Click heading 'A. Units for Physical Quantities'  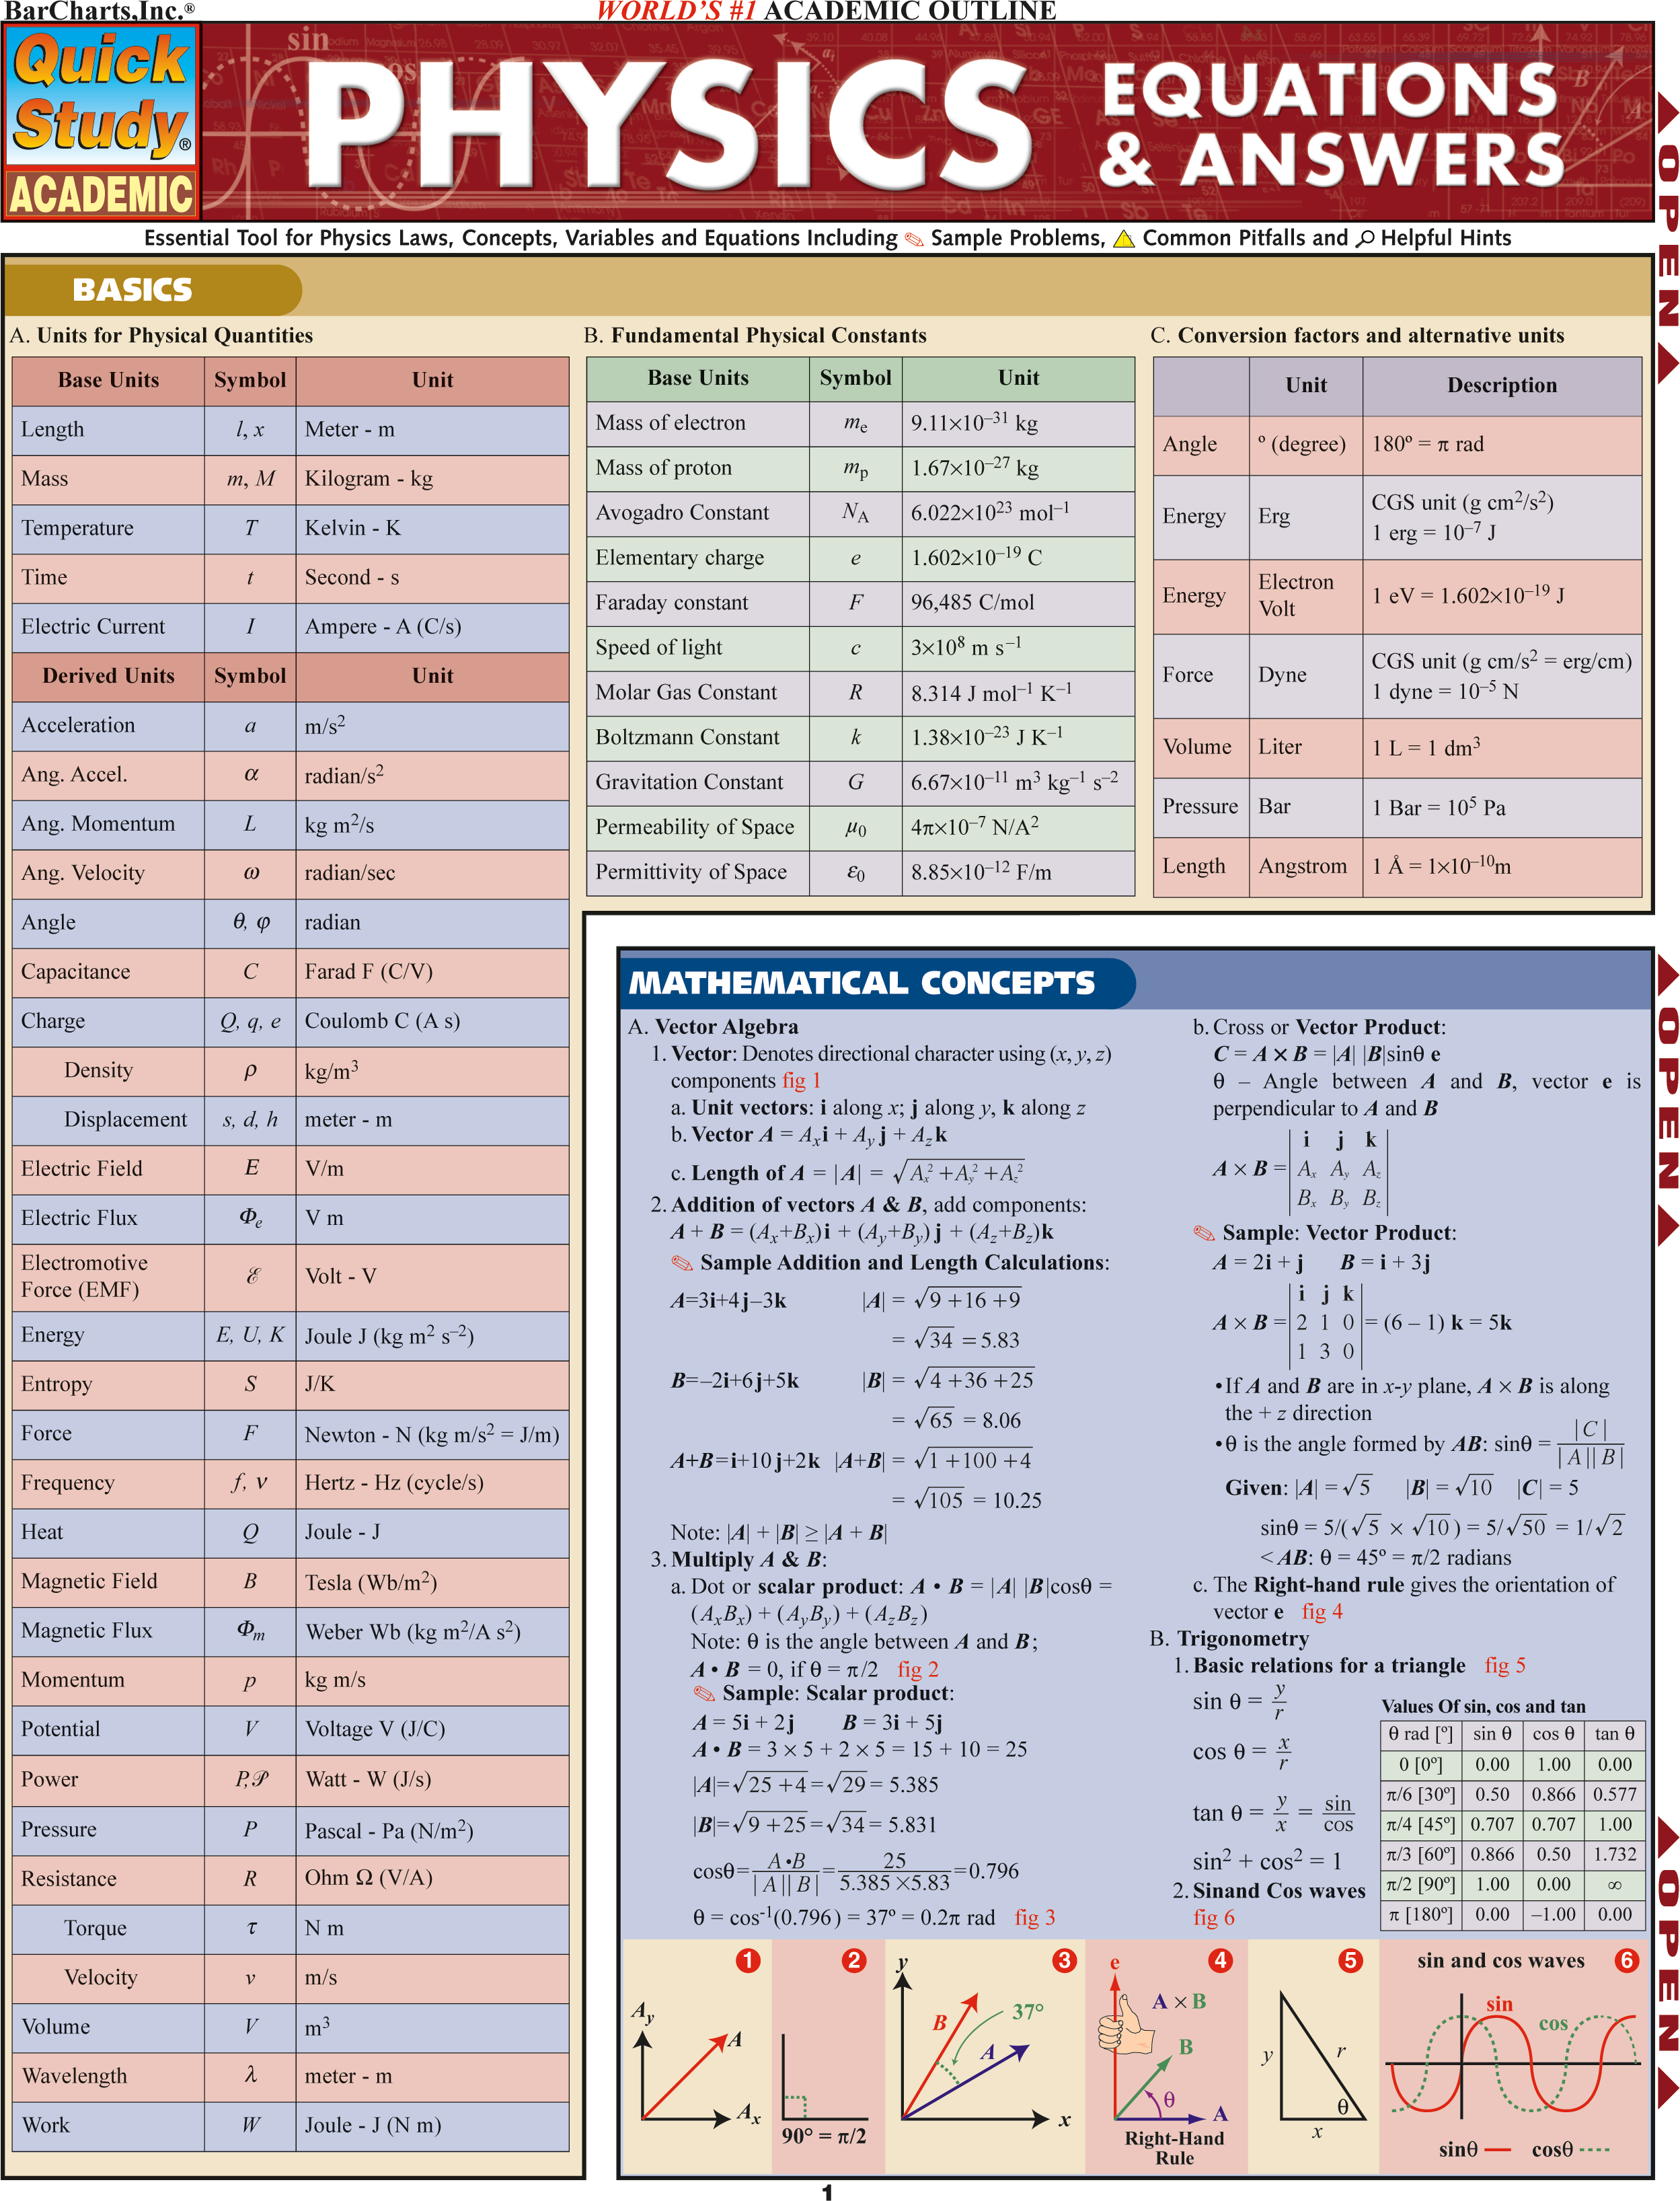tap(161, 336)
